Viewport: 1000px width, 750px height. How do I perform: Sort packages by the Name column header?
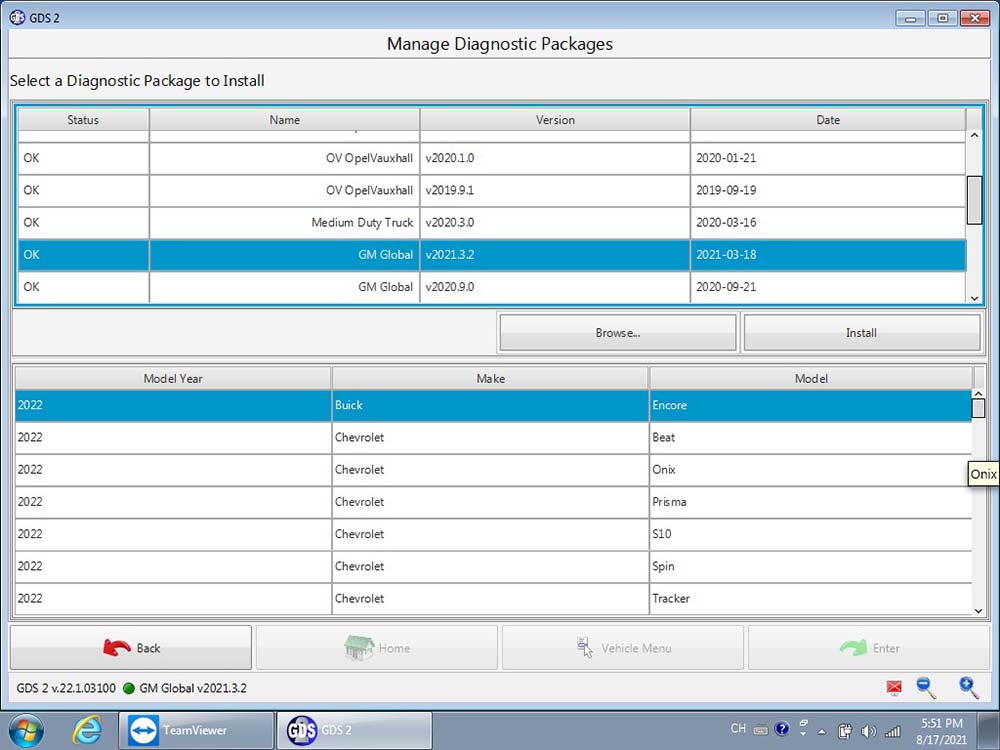[x=284, y=120]
